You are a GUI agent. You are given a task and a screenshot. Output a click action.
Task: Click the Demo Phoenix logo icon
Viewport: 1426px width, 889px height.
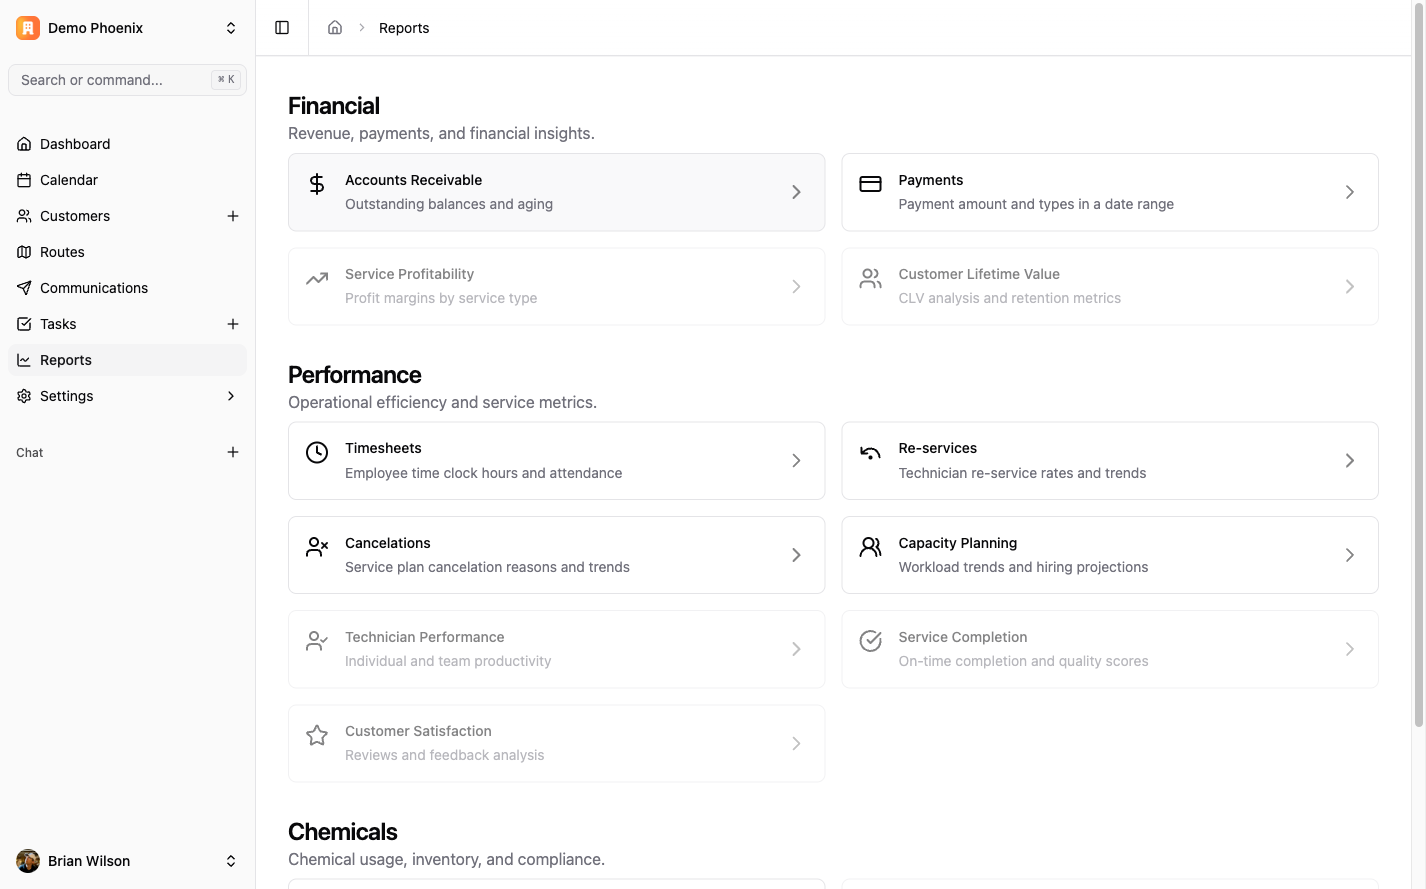(x=28, y=28)
